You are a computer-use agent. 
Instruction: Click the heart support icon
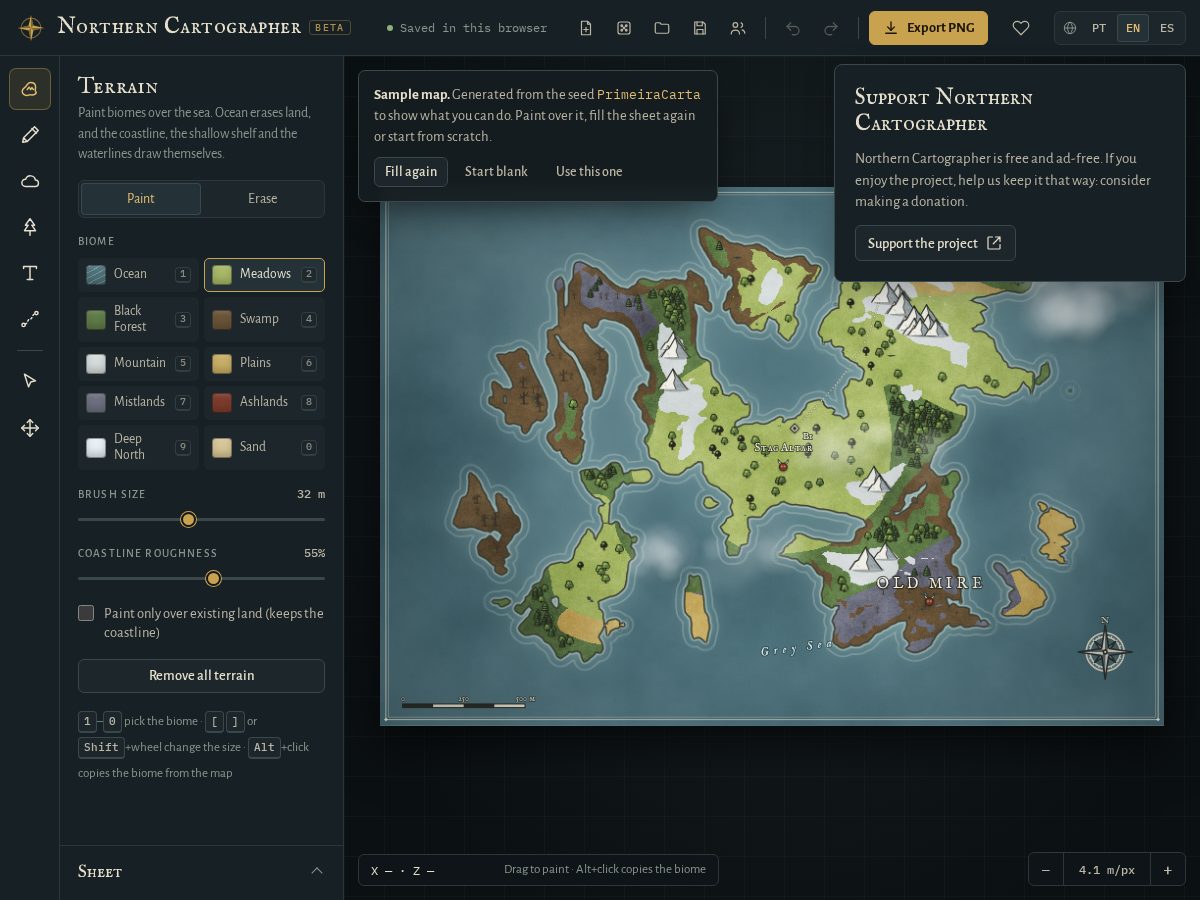(1021, 28)
